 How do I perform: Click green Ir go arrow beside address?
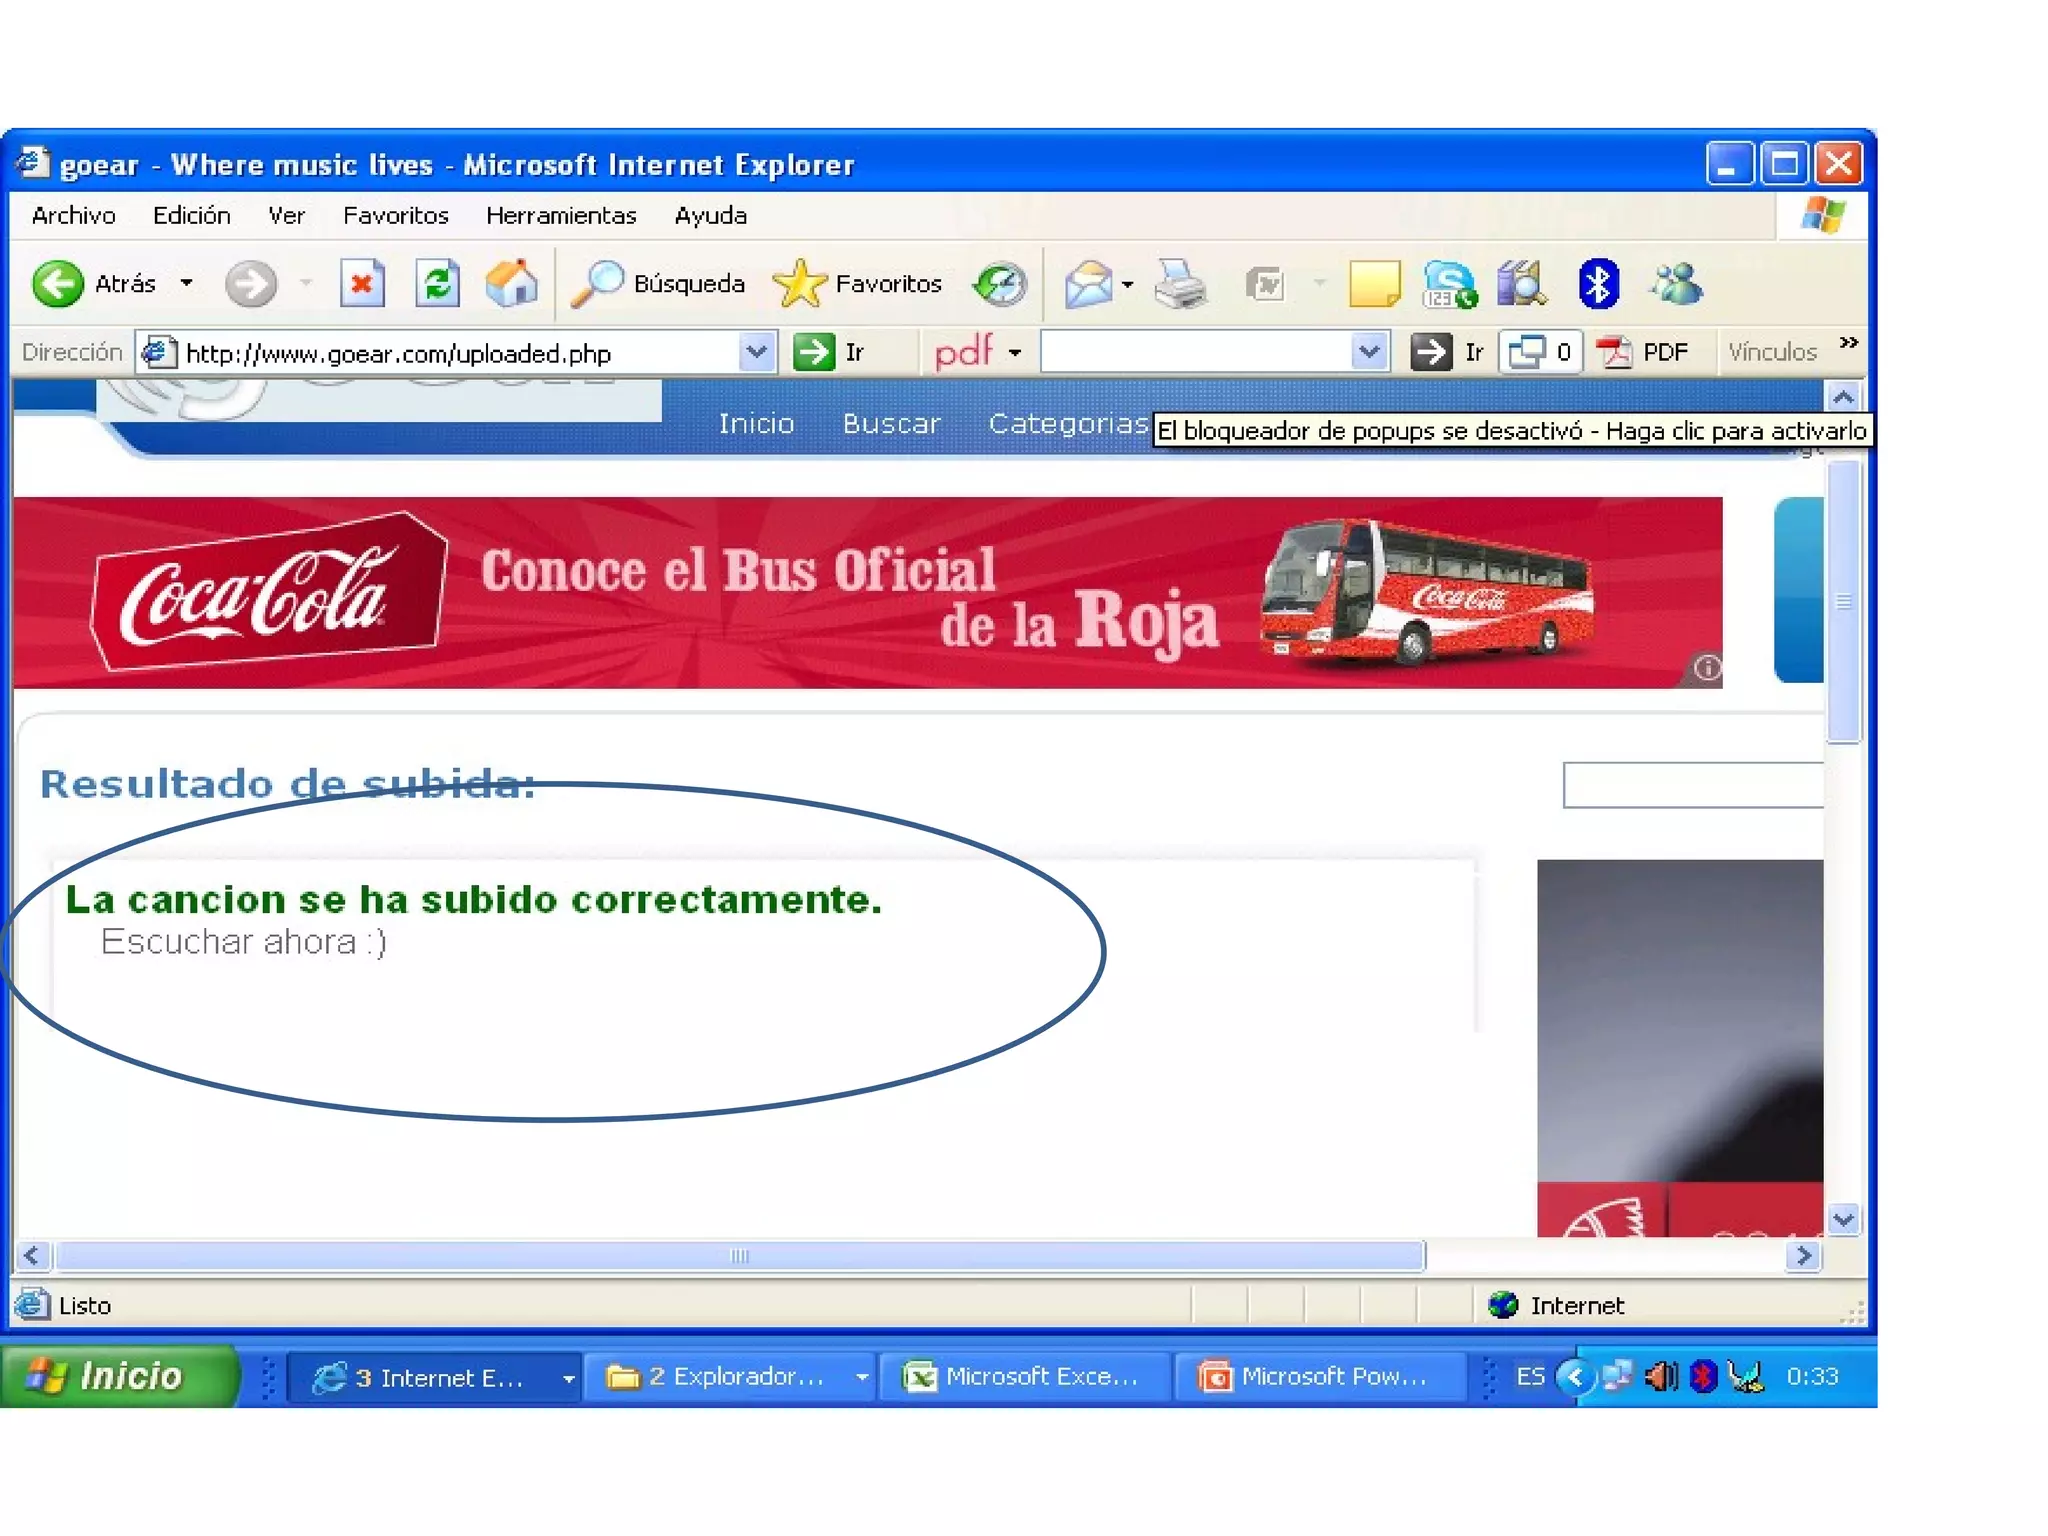point(814,352)
